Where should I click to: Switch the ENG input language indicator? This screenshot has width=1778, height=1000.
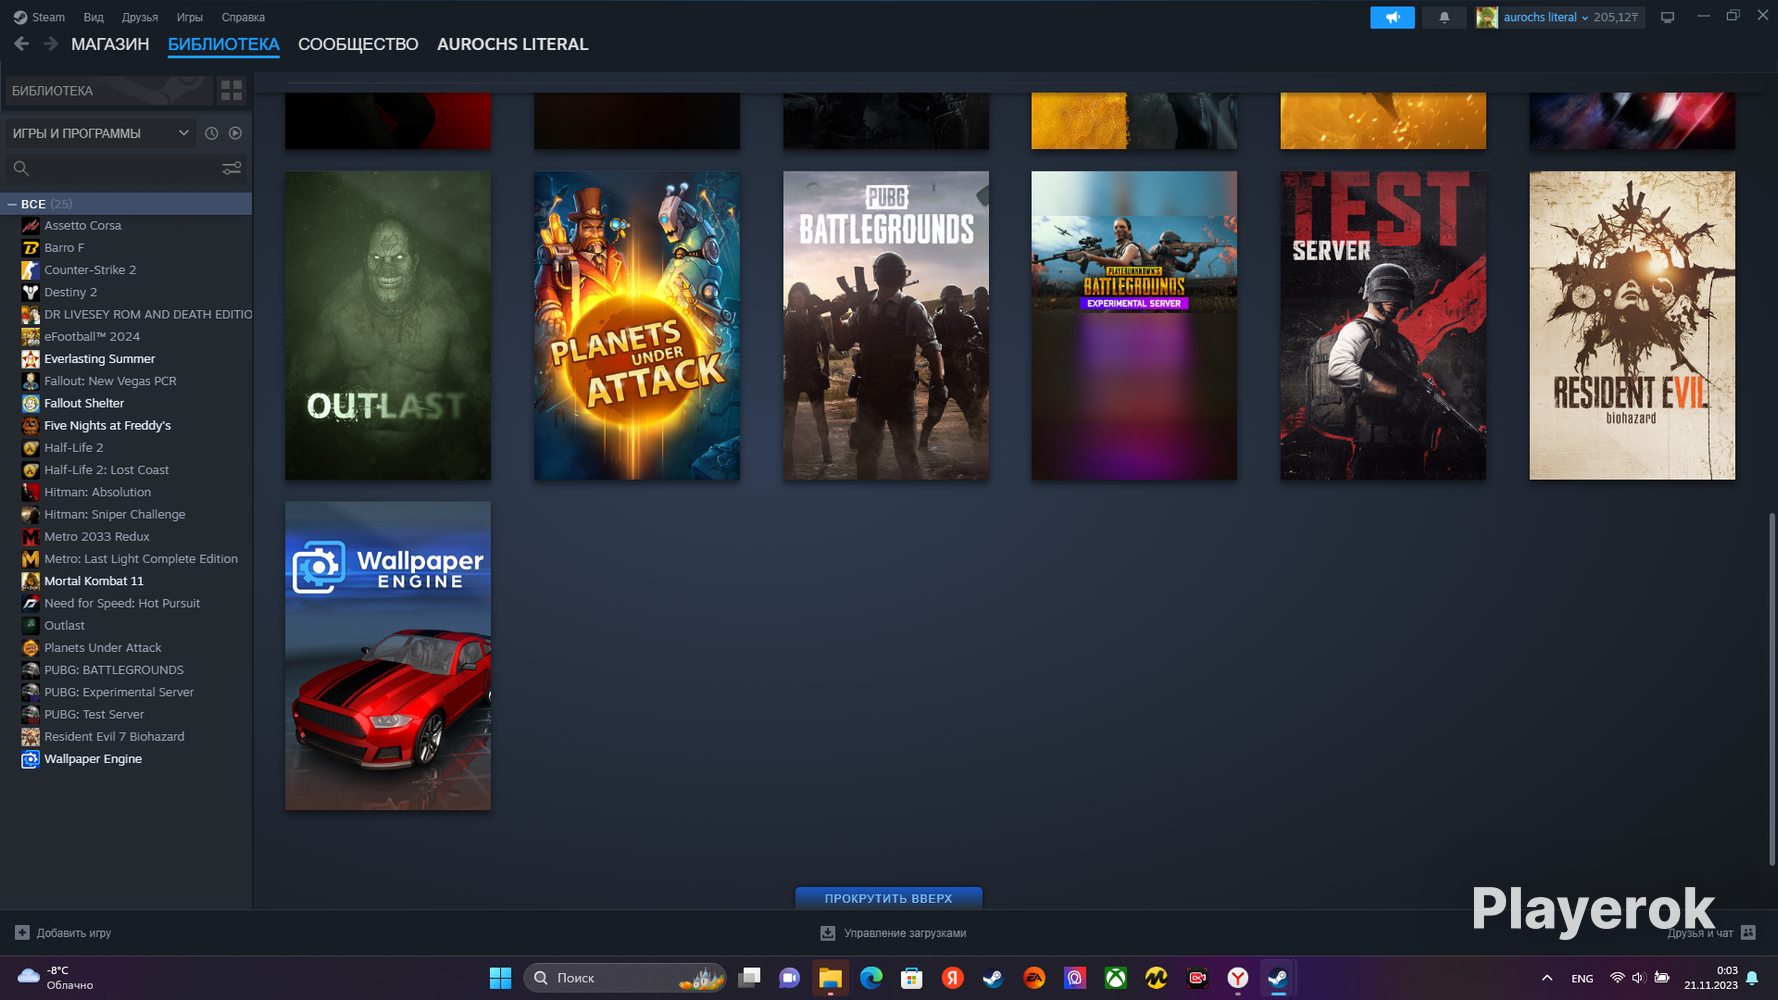1582,979
